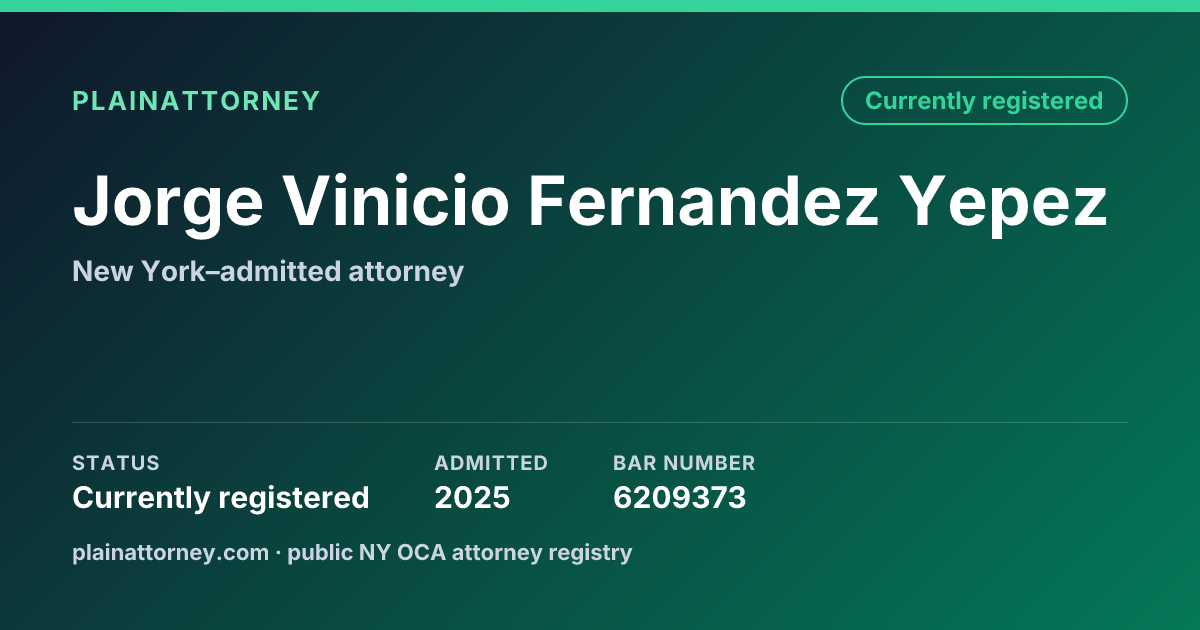Click the admission year 2025
This screenshot has width=1200, height=630.
[x=472, y=498]
